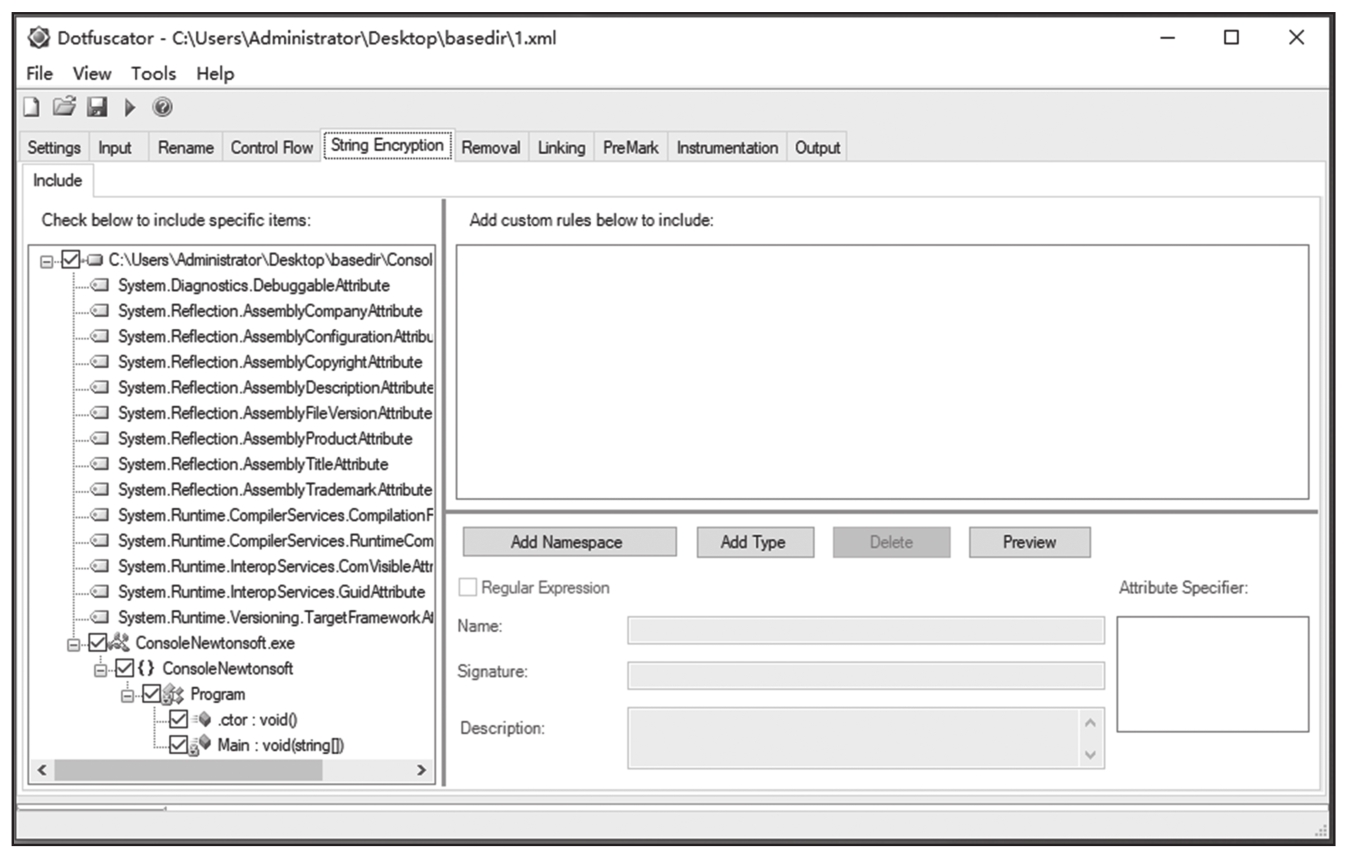The width and height of the screenshot is (1347, 857).
Task: Uncheck the Main : void(string[]) checkbox
Action: pyautogui.click(x=178, y=745)
